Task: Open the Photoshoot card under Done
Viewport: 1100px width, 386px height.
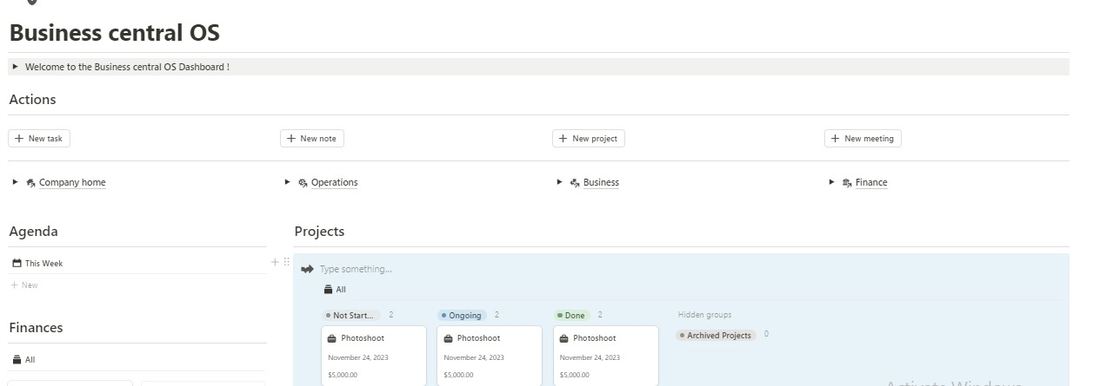Action: (x=606, y=355)
